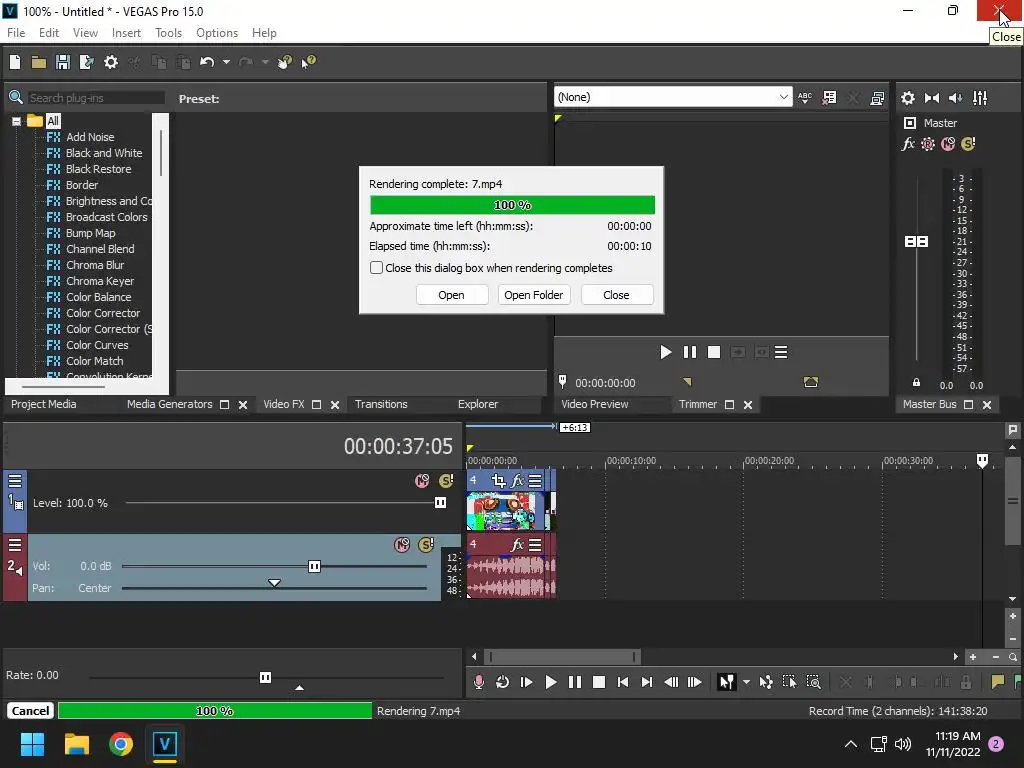Open the File menu
The image size is (1024, 768).
coord(16,33)
